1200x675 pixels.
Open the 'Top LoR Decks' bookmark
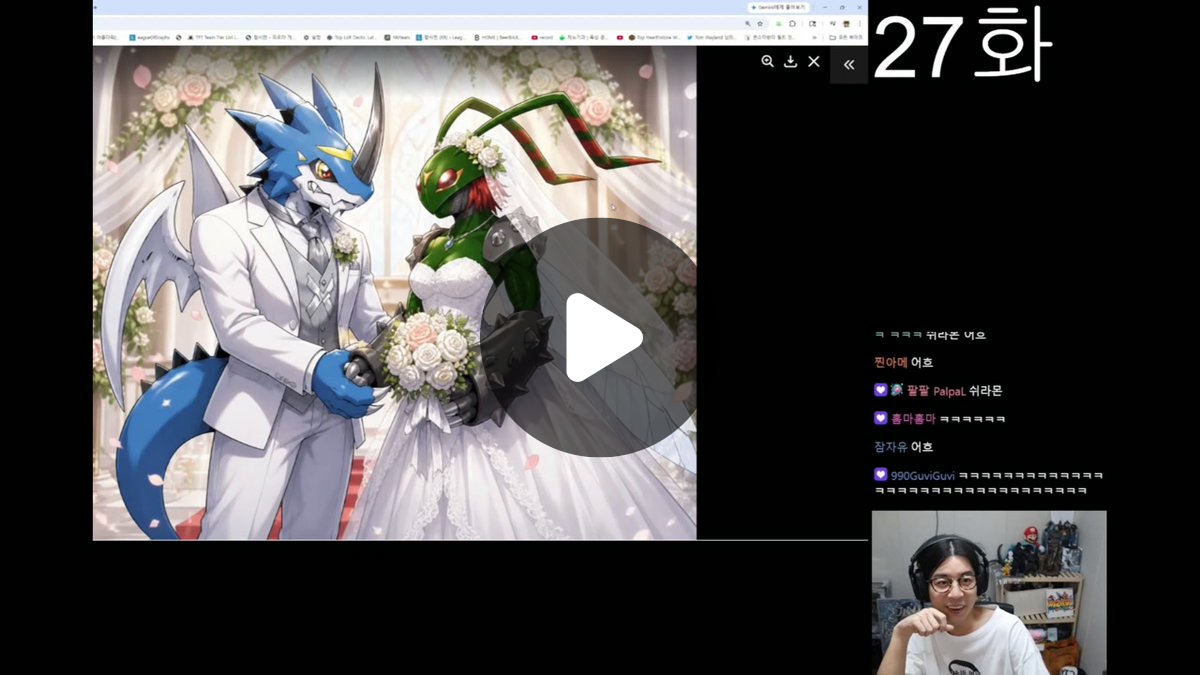[352, 37]
